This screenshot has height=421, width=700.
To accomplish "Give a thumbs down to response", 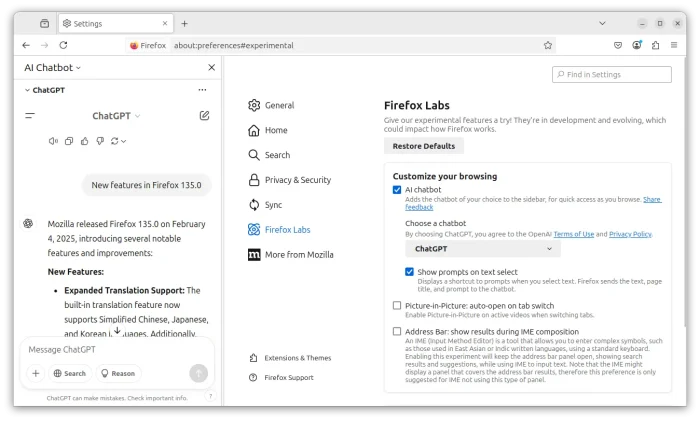I will (100, 141).
